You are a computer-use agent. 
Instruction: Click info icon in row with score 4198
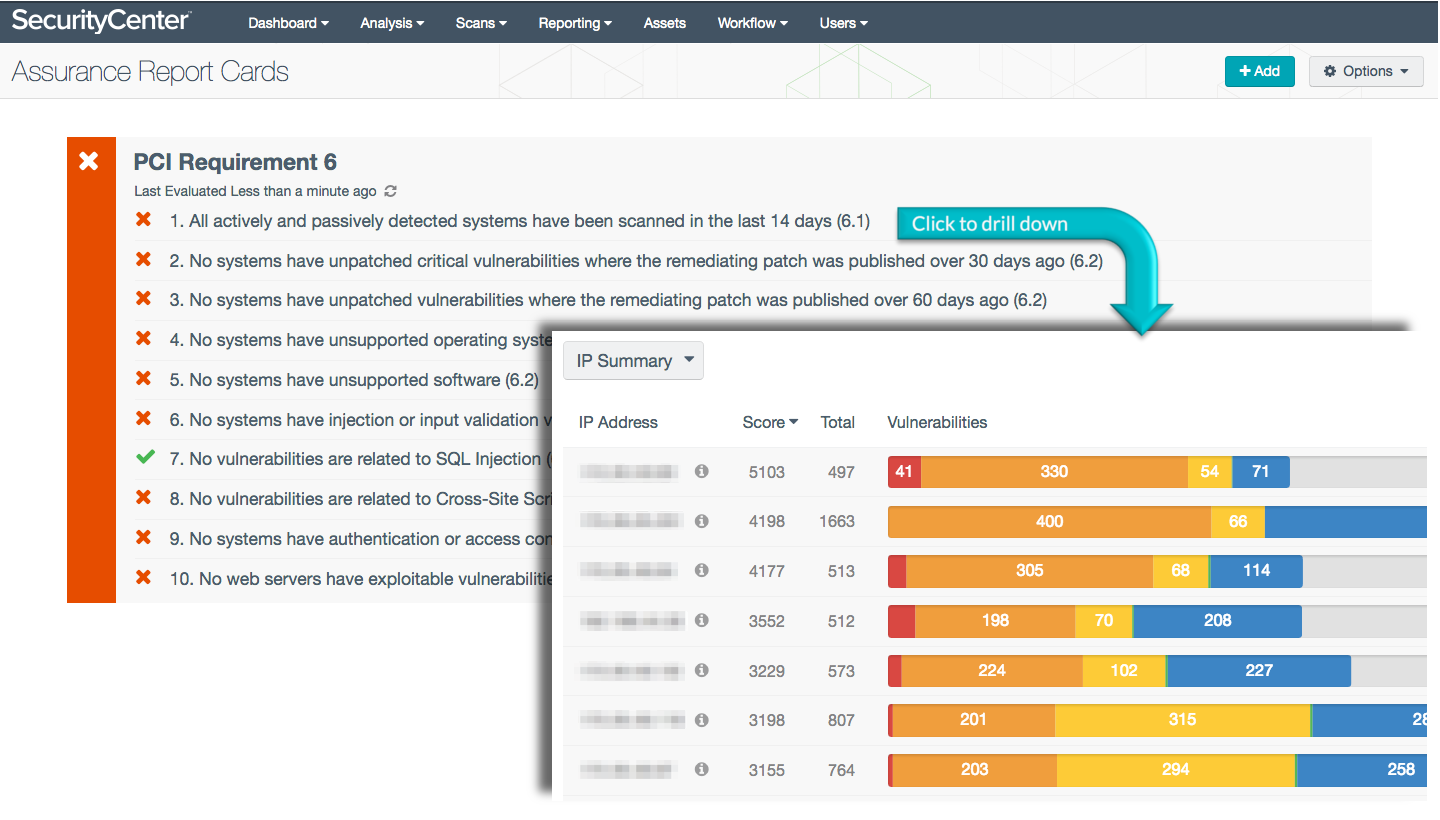[702, 521]
